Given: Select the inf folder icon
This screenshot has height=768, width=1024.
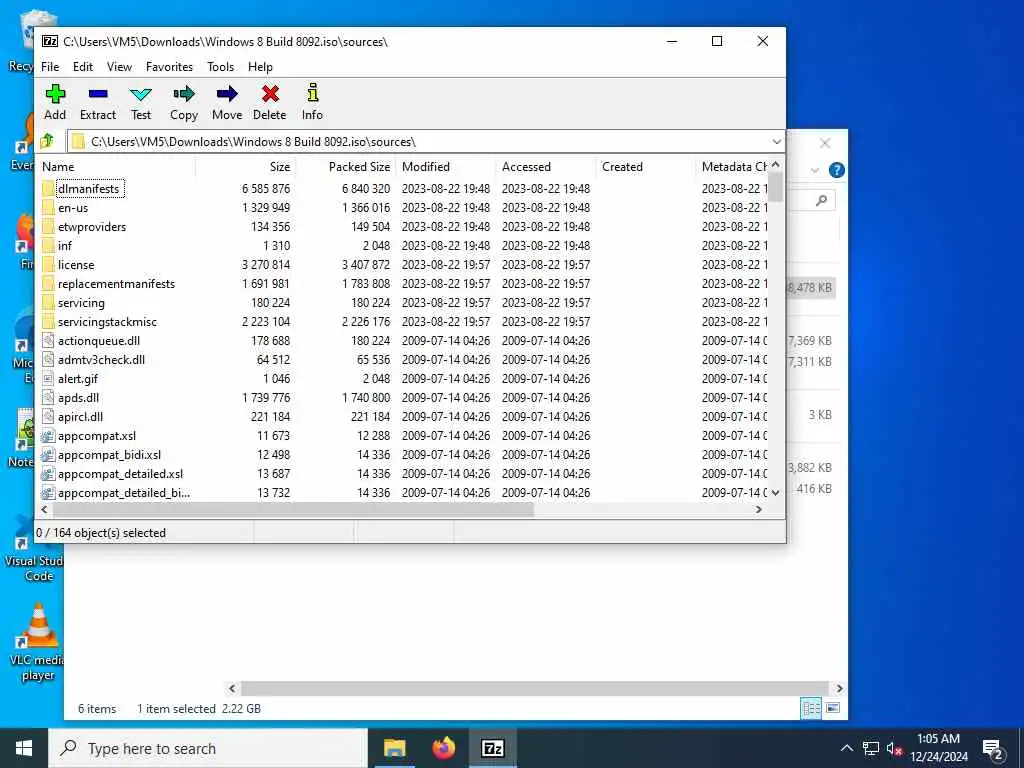Looking at the screenshot, I should click(48, 246).
